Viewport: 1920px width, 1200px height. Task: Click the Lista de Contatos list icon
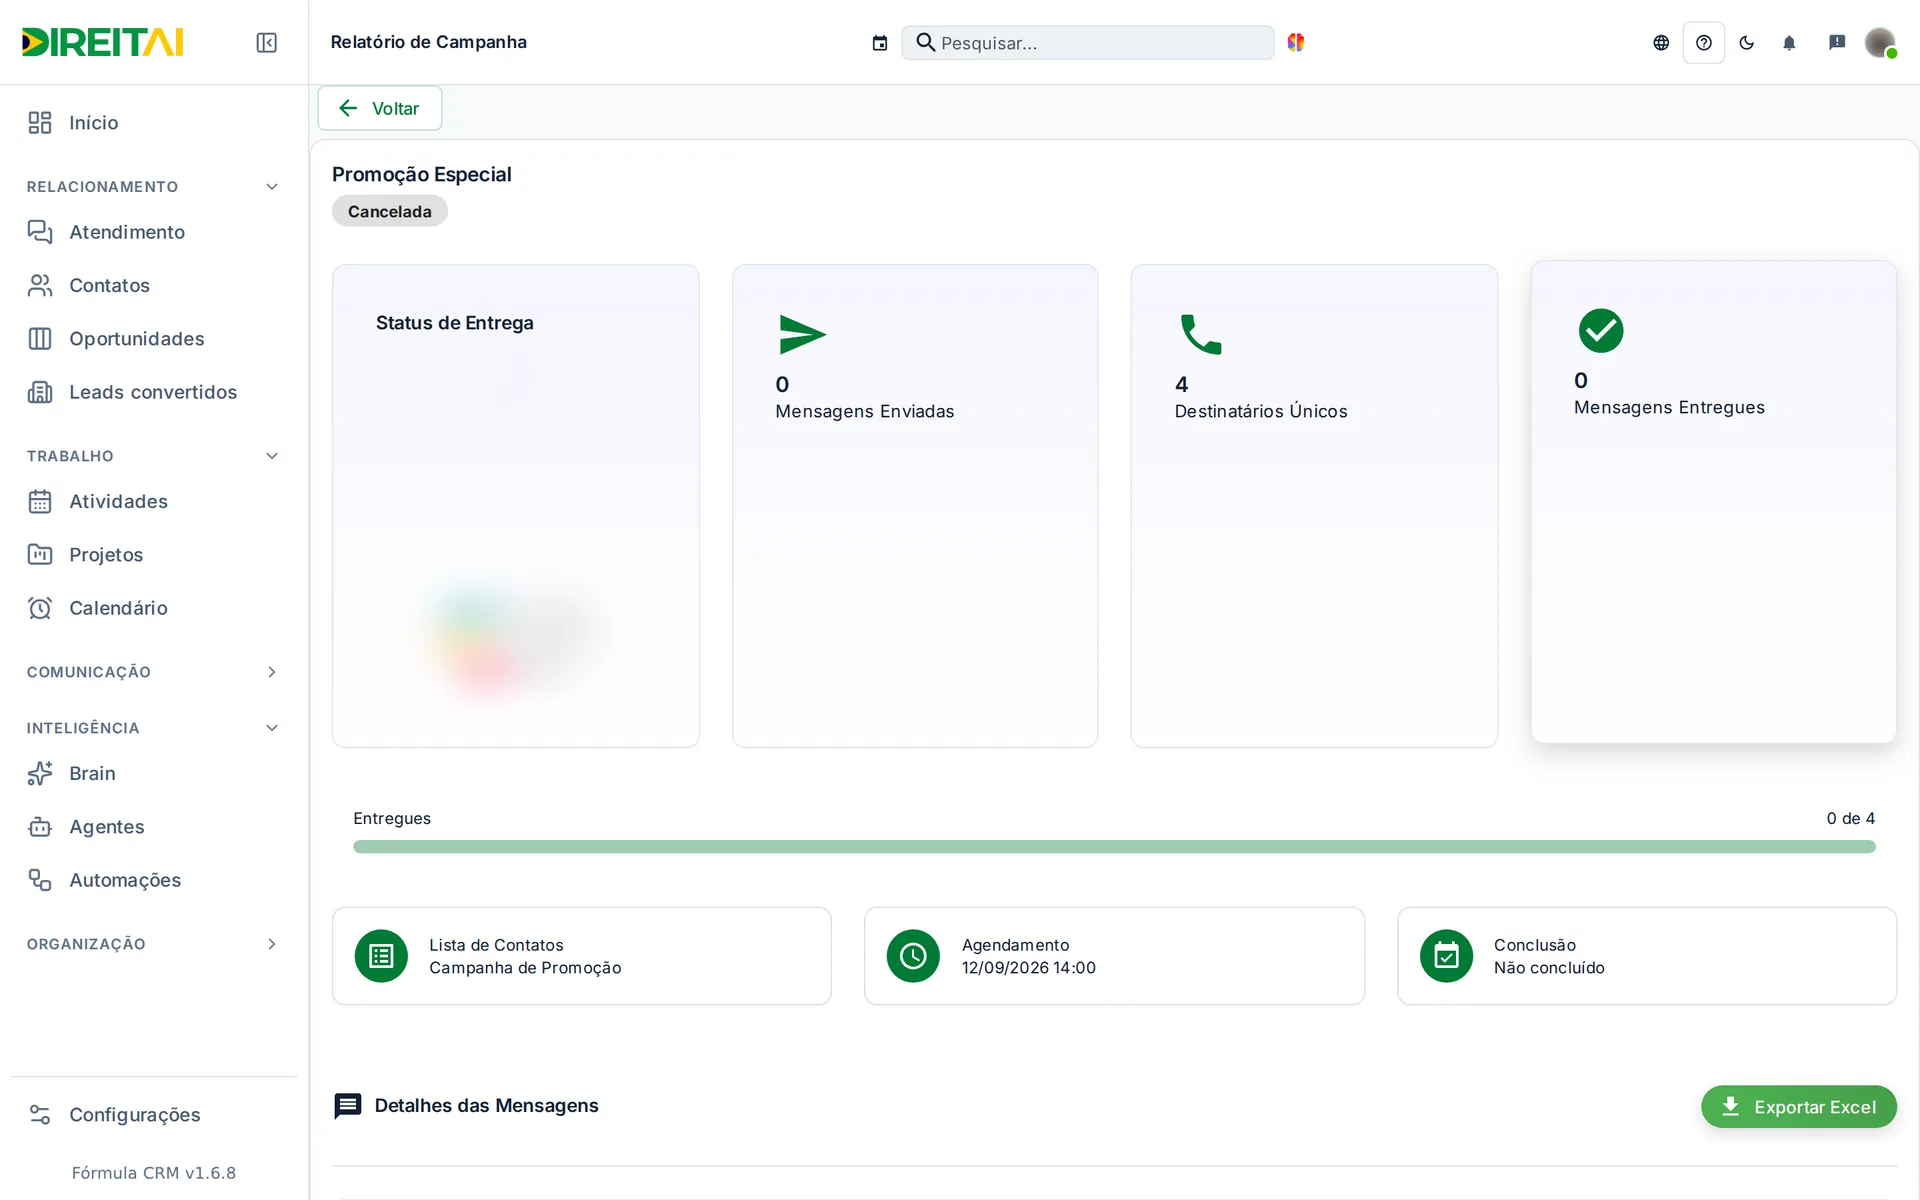381,956
